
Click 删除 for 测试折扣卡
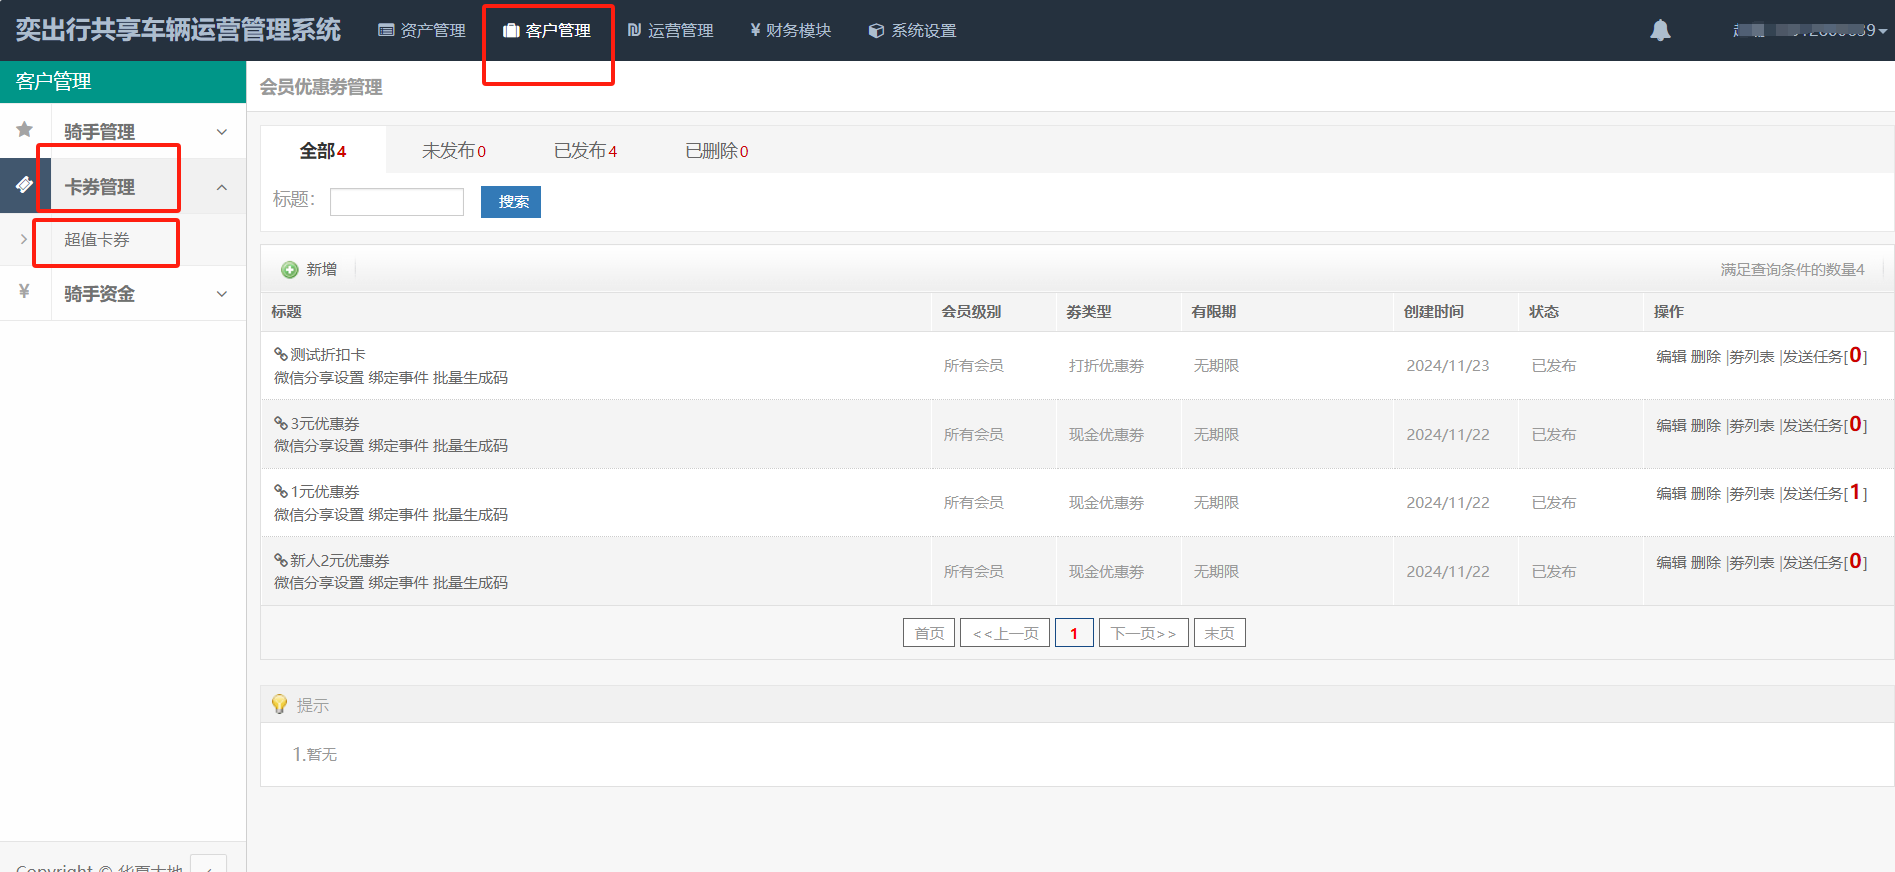(x=1706, y=357)
